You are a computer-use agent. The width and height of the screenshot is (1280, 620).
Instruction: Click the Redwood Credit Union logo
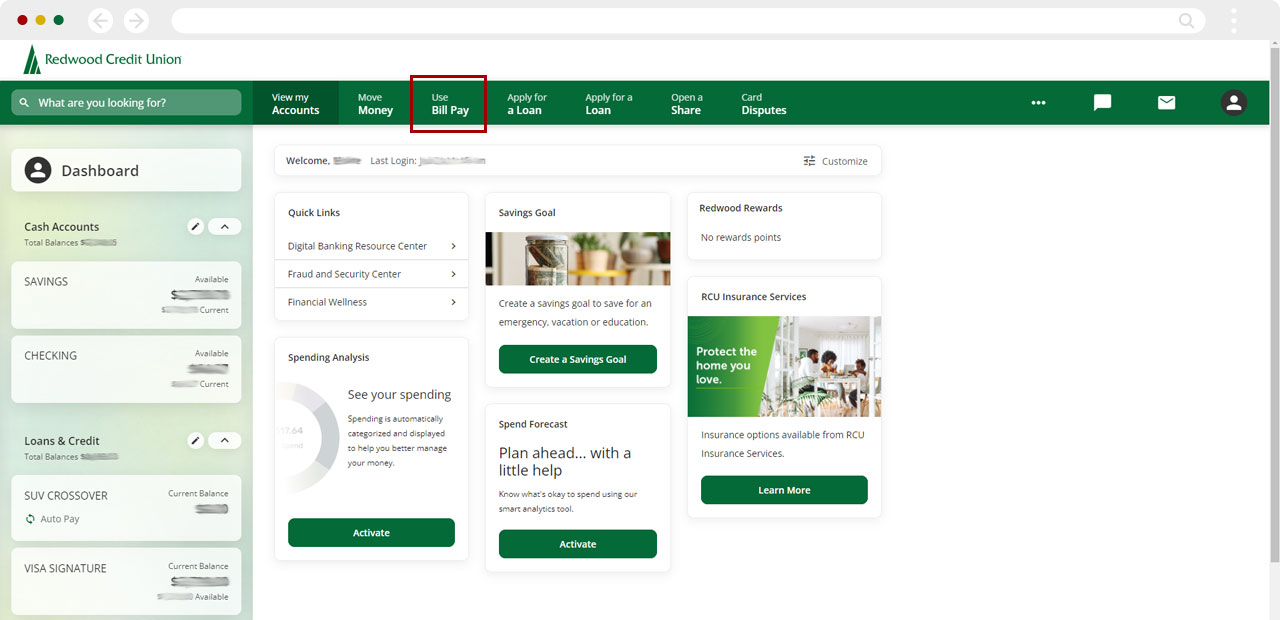(x=102, y=59)
